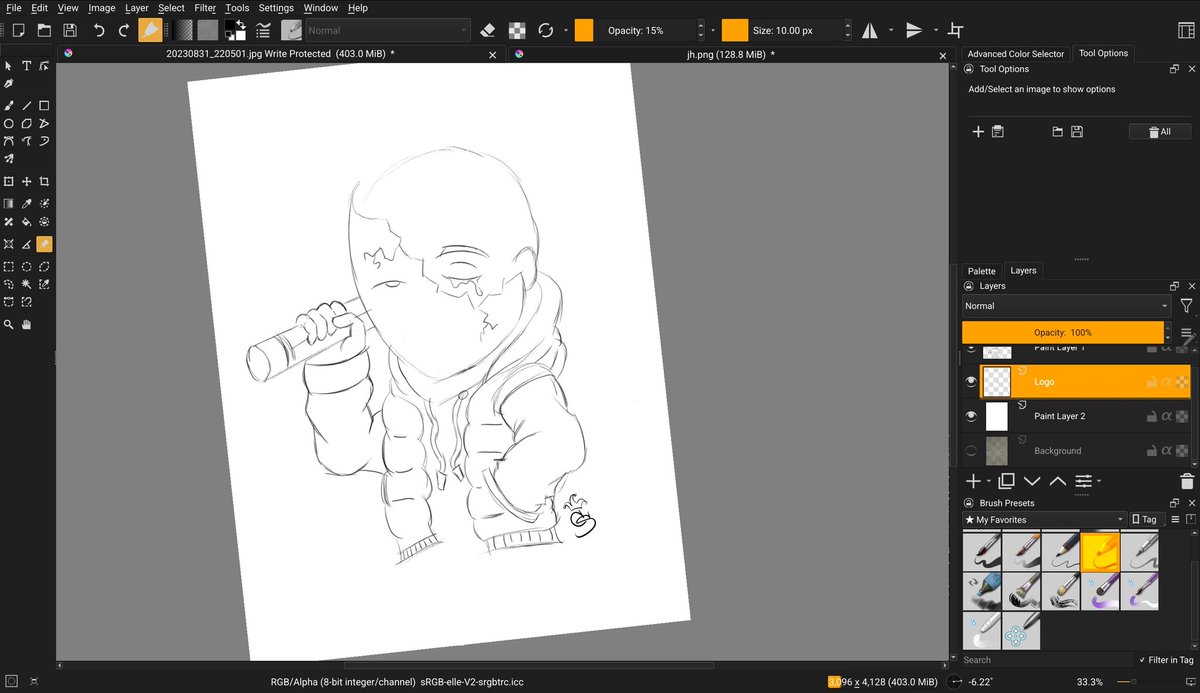Viewport: 1200px width, 693px height.
Task: Move the layer down in the stack
Action: [x=1032, y=481]
